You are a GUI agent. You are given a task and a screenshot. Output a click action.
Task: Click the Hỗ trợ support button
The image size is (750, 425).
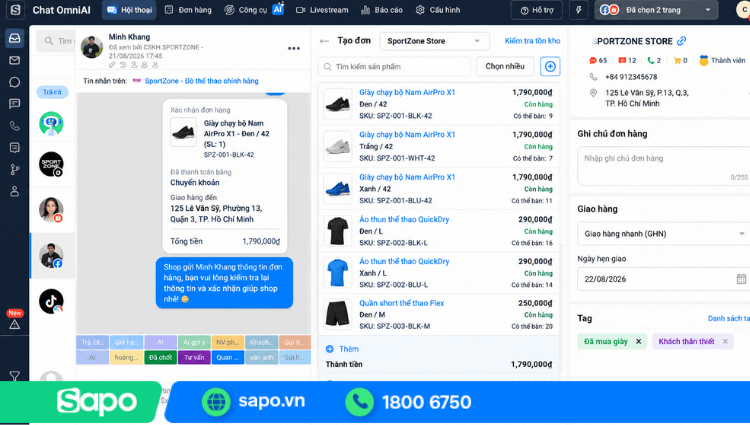(x=537, y=10)
